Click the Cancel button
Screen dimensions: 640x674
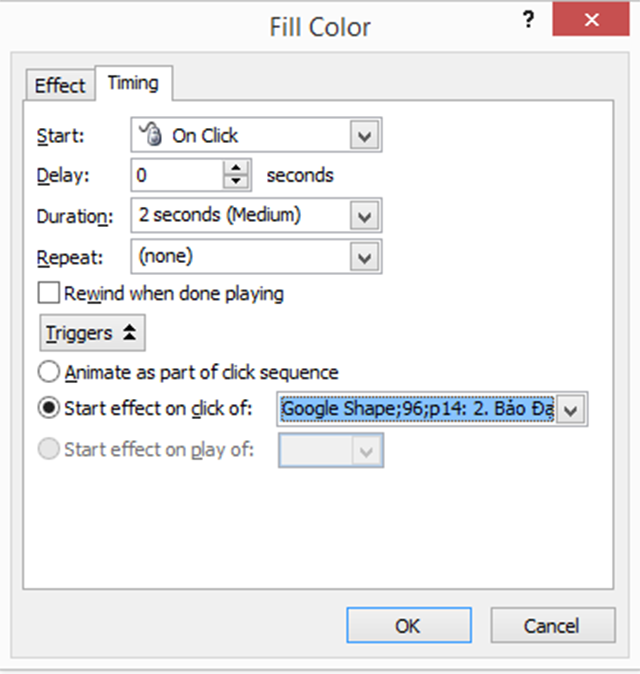point(553,625)
